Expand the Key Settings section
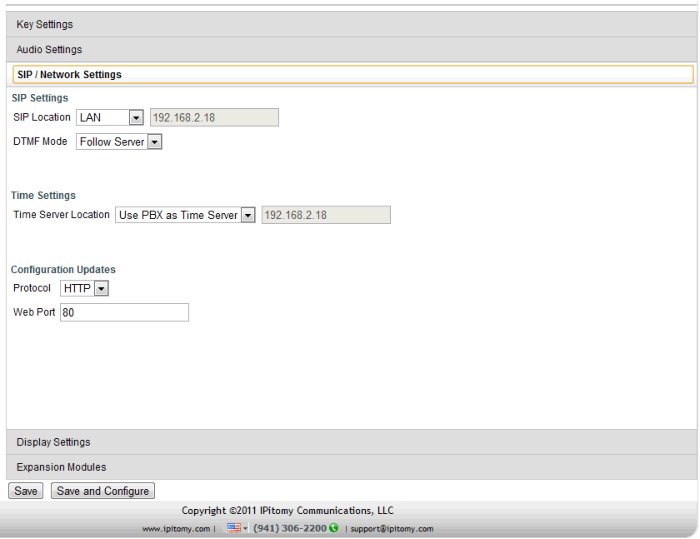Viewport: 700px width, 539px height. click(x=351, y=24)
